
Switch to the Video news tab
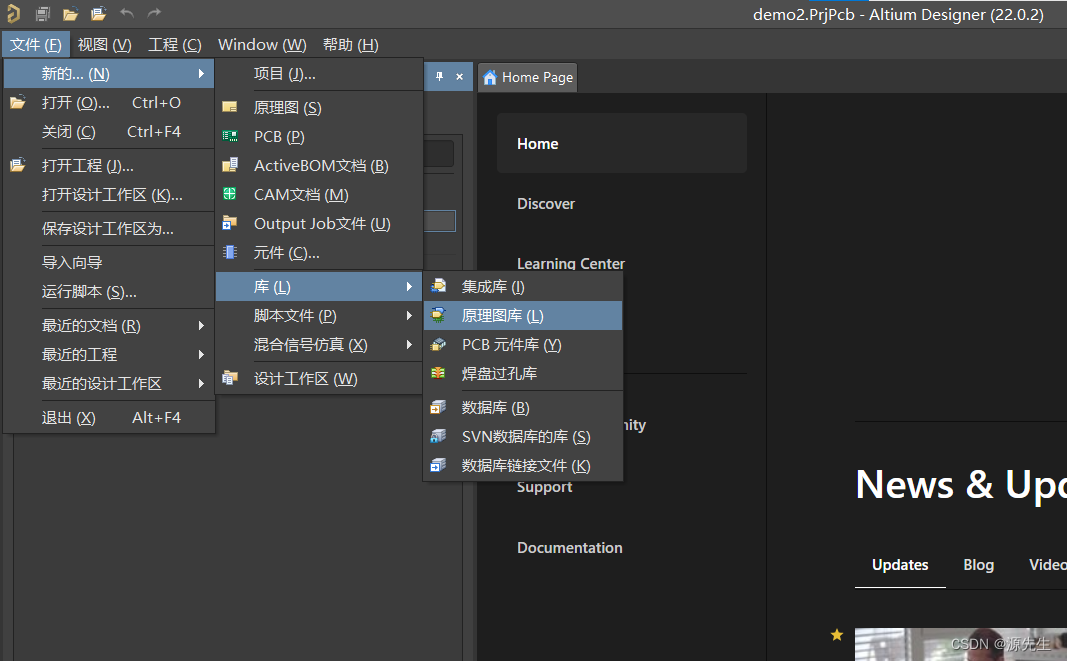(x=1047, y=565)
